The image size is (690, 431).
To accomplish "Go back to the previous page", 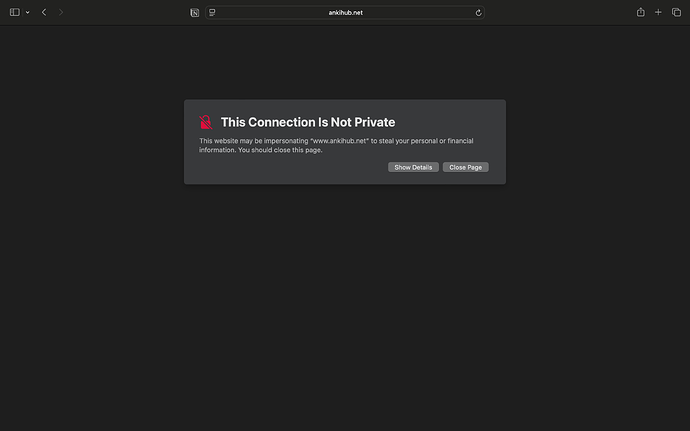I will pyautogui.click(x=44, y=12).
